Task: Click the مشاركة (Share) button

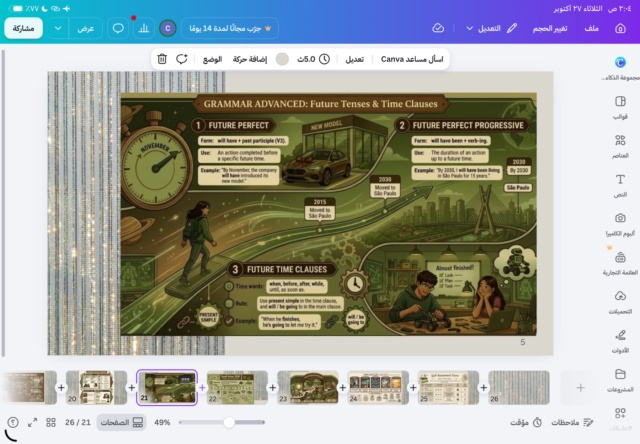Action: pos(23,28)
